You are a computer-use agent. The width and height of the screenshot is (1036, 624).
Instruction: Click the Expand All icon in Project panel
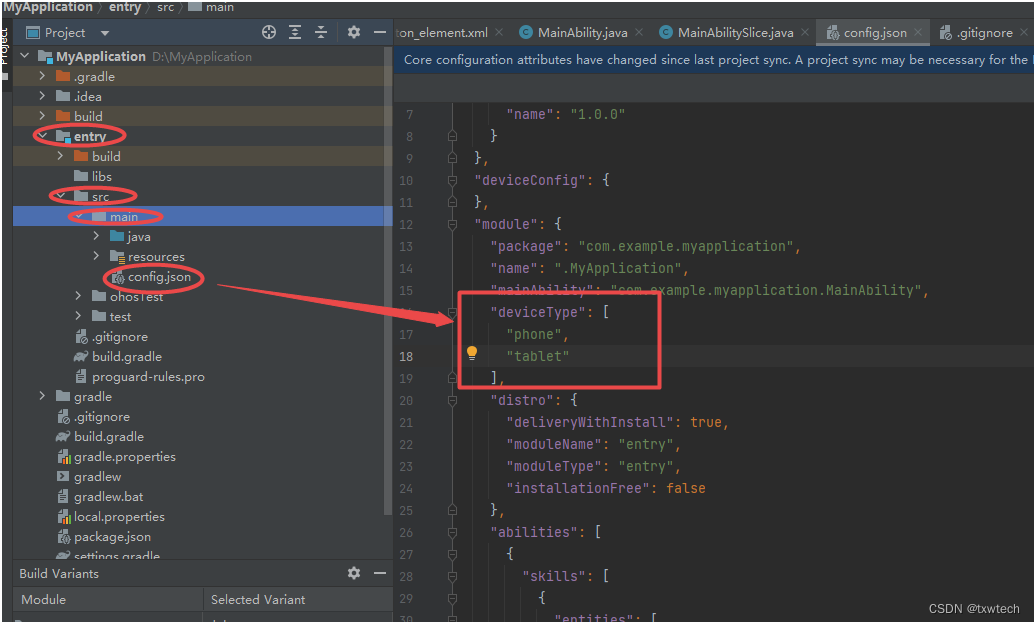295,32
